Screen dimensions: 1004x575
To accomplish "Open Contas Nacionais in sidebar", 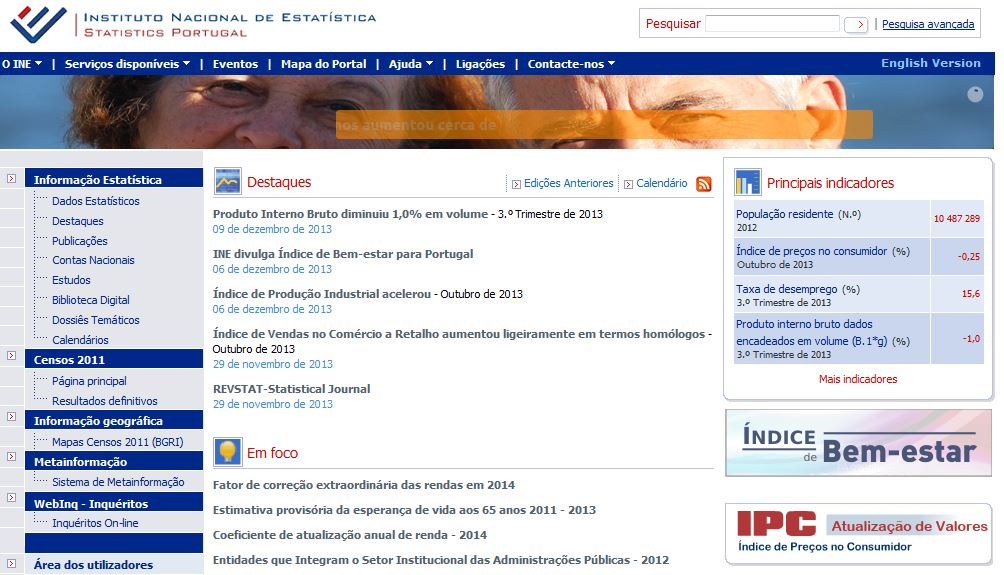I will (x=93, y=260).
